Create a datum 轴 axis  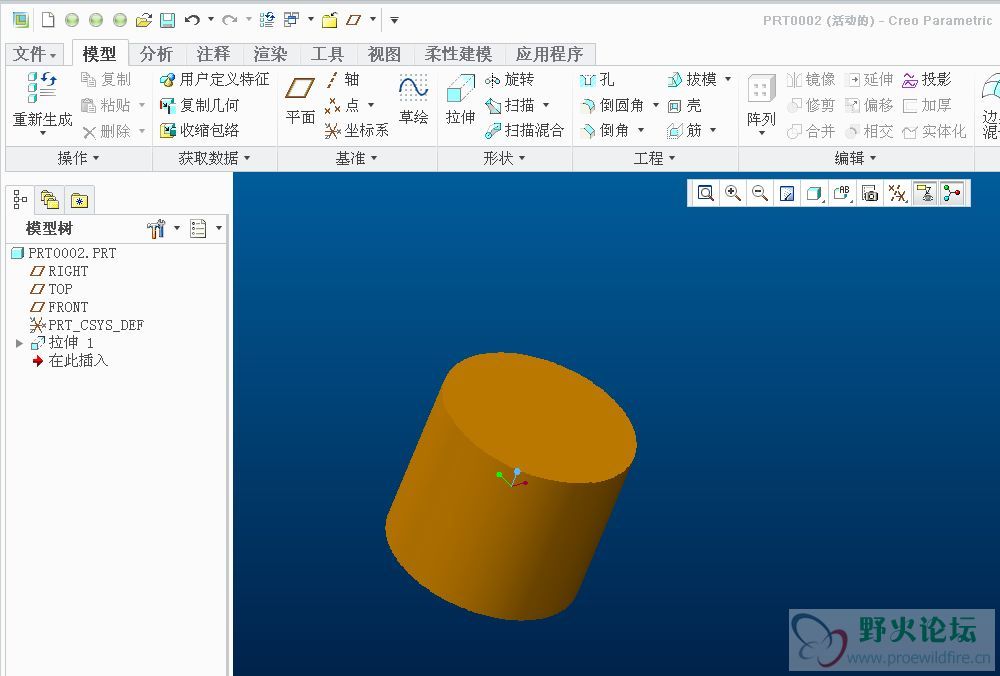pyautogui.click(x=342, y=80)
